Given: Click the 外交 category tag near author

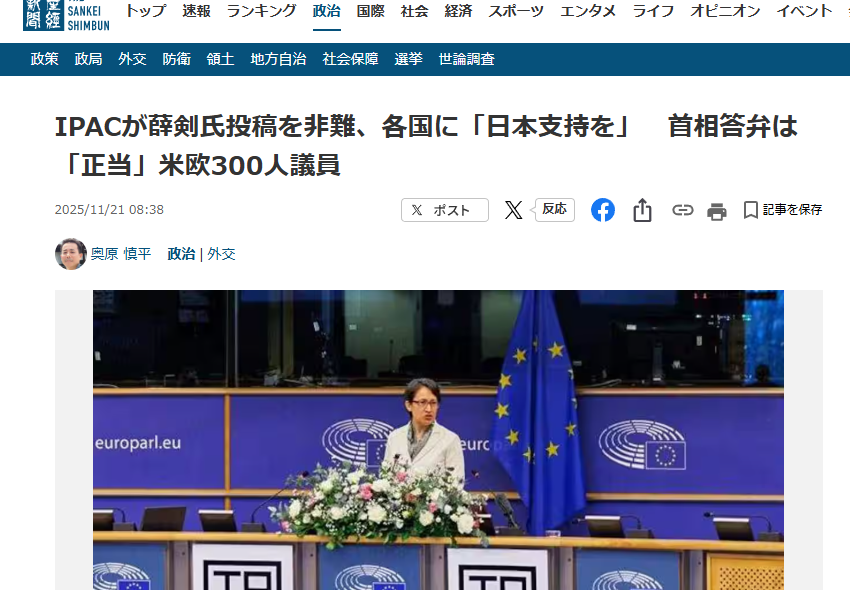Looking at the screenshot, I should (221, 254).
